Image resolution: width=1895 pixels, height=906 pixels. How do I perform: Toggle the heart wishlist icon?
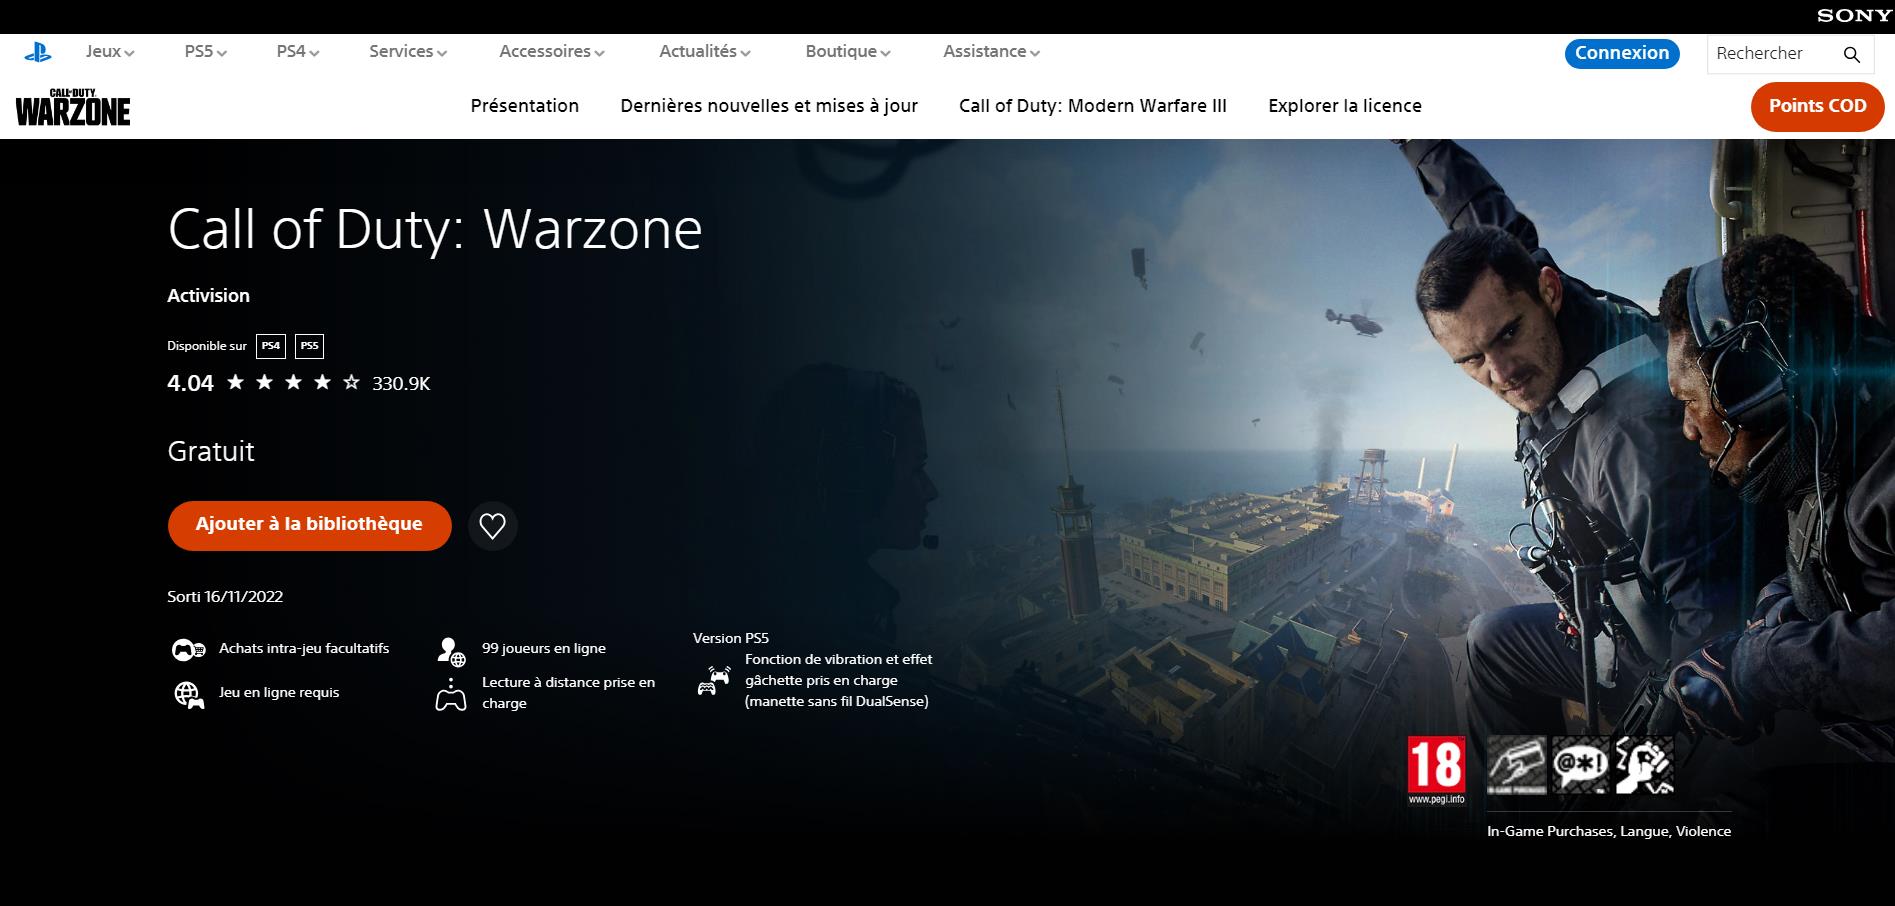[492, 524]
